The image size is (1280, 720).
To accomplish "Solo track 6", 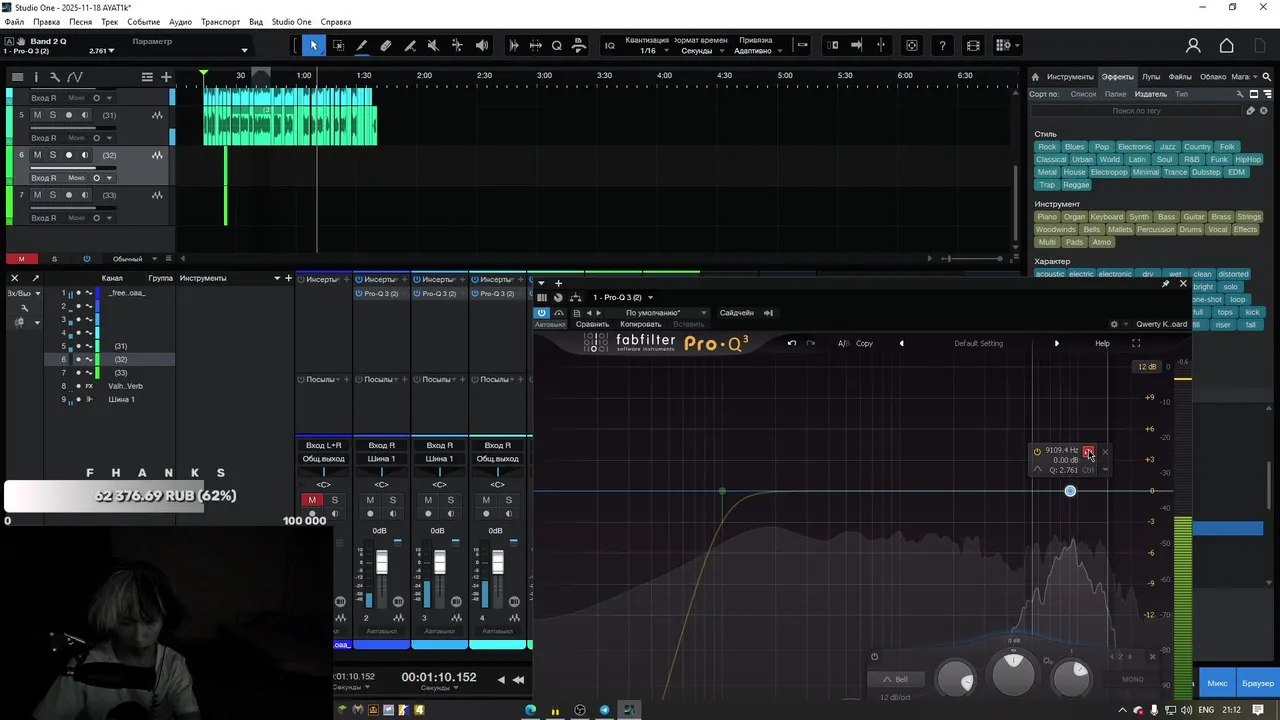I will 53,155.
